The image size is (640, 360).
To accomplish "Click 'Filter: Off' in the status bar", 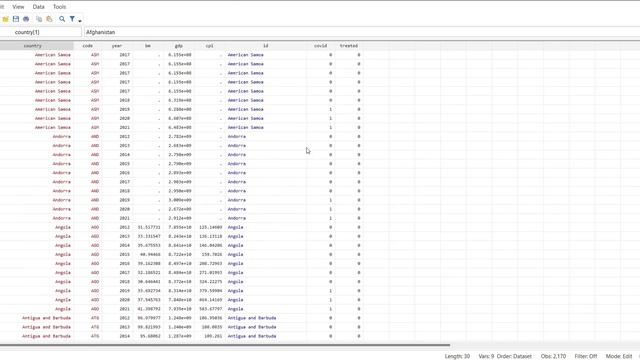I will click(586, 356).
